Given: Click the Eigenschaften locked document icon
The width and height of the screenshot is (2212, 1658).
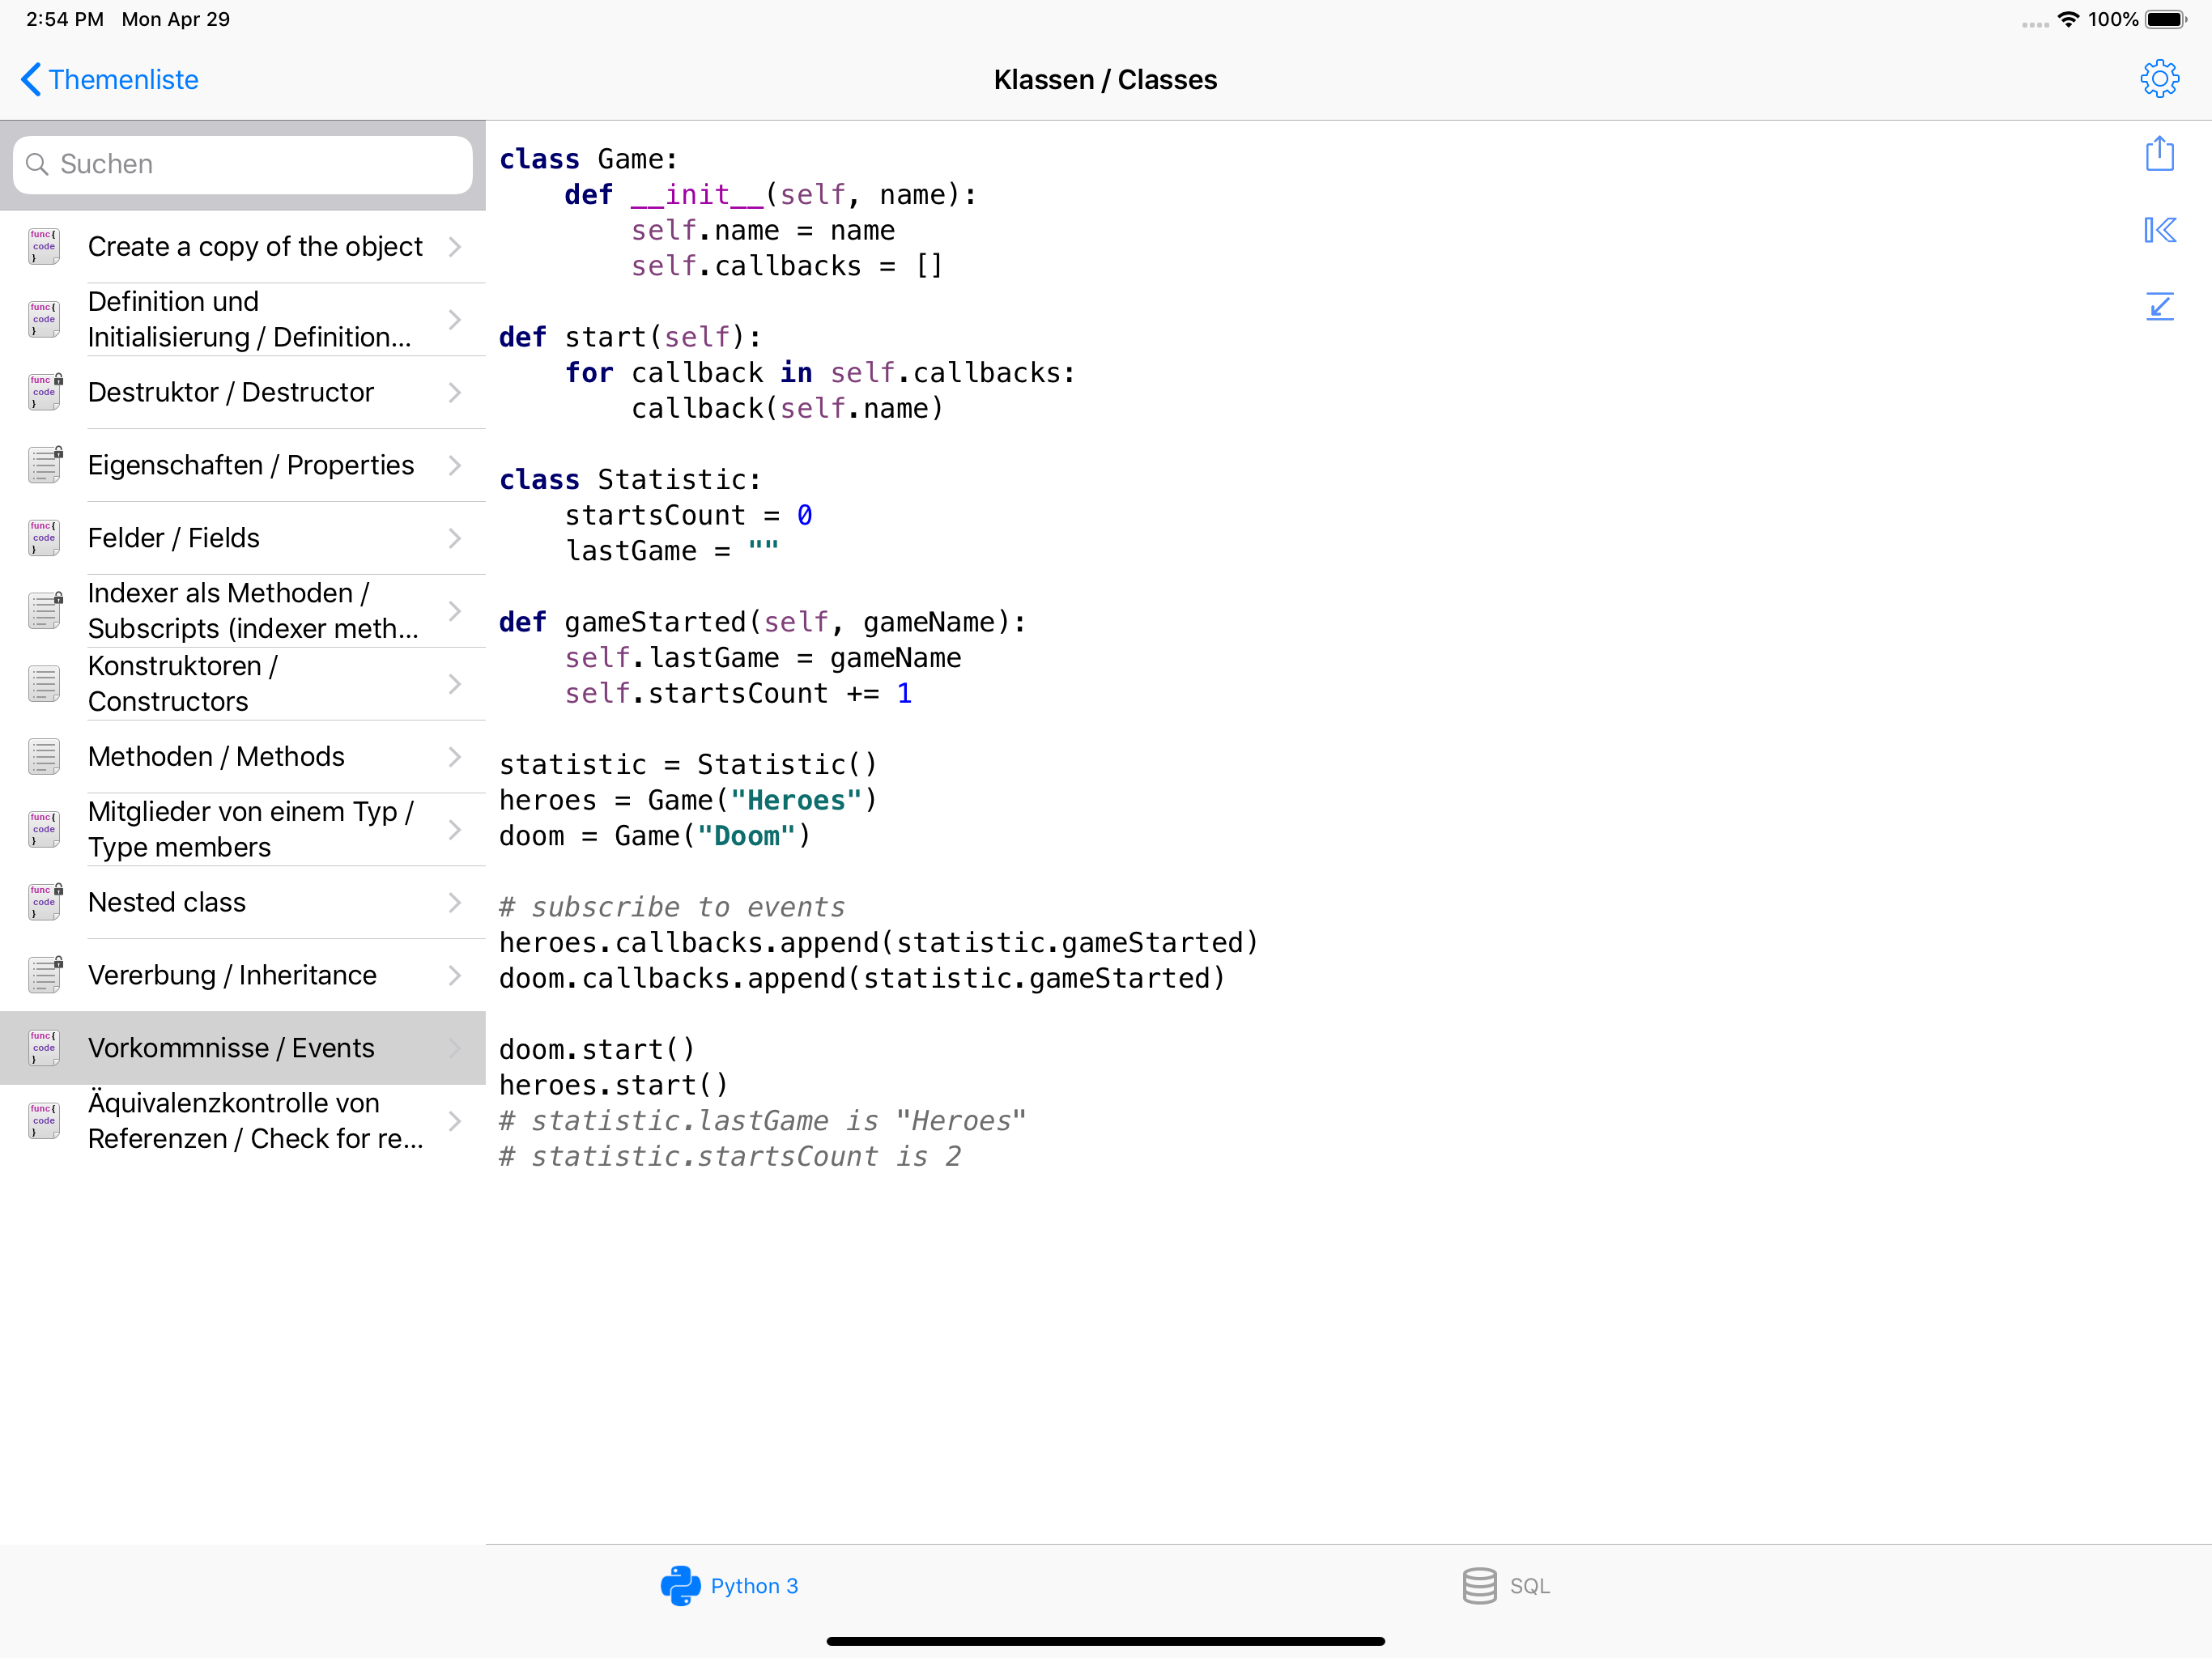Looking at the screenshot, I should pyautogui.click(x=45, y=465).
